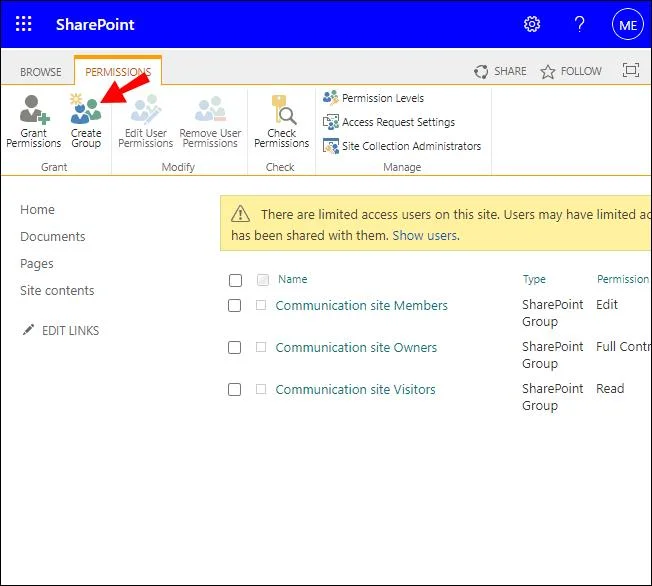The image size is (652, 586).
Task: Click the SharePoint title in header
Action: [95, 25]
